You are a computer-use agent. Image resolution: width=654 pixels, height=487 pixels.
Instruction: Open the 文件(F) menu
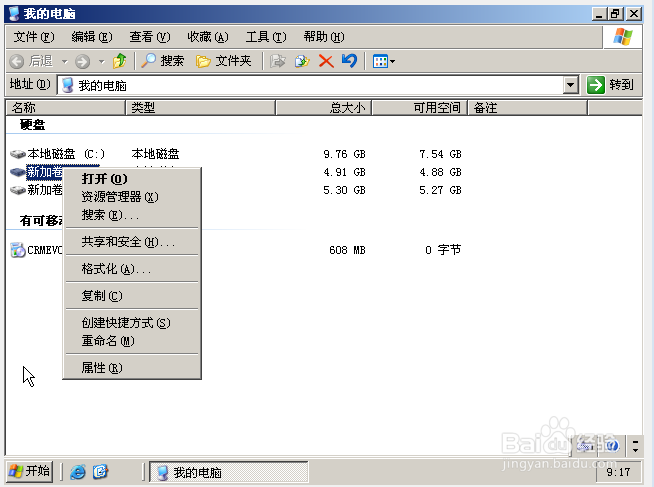click(x=34, y=37)
